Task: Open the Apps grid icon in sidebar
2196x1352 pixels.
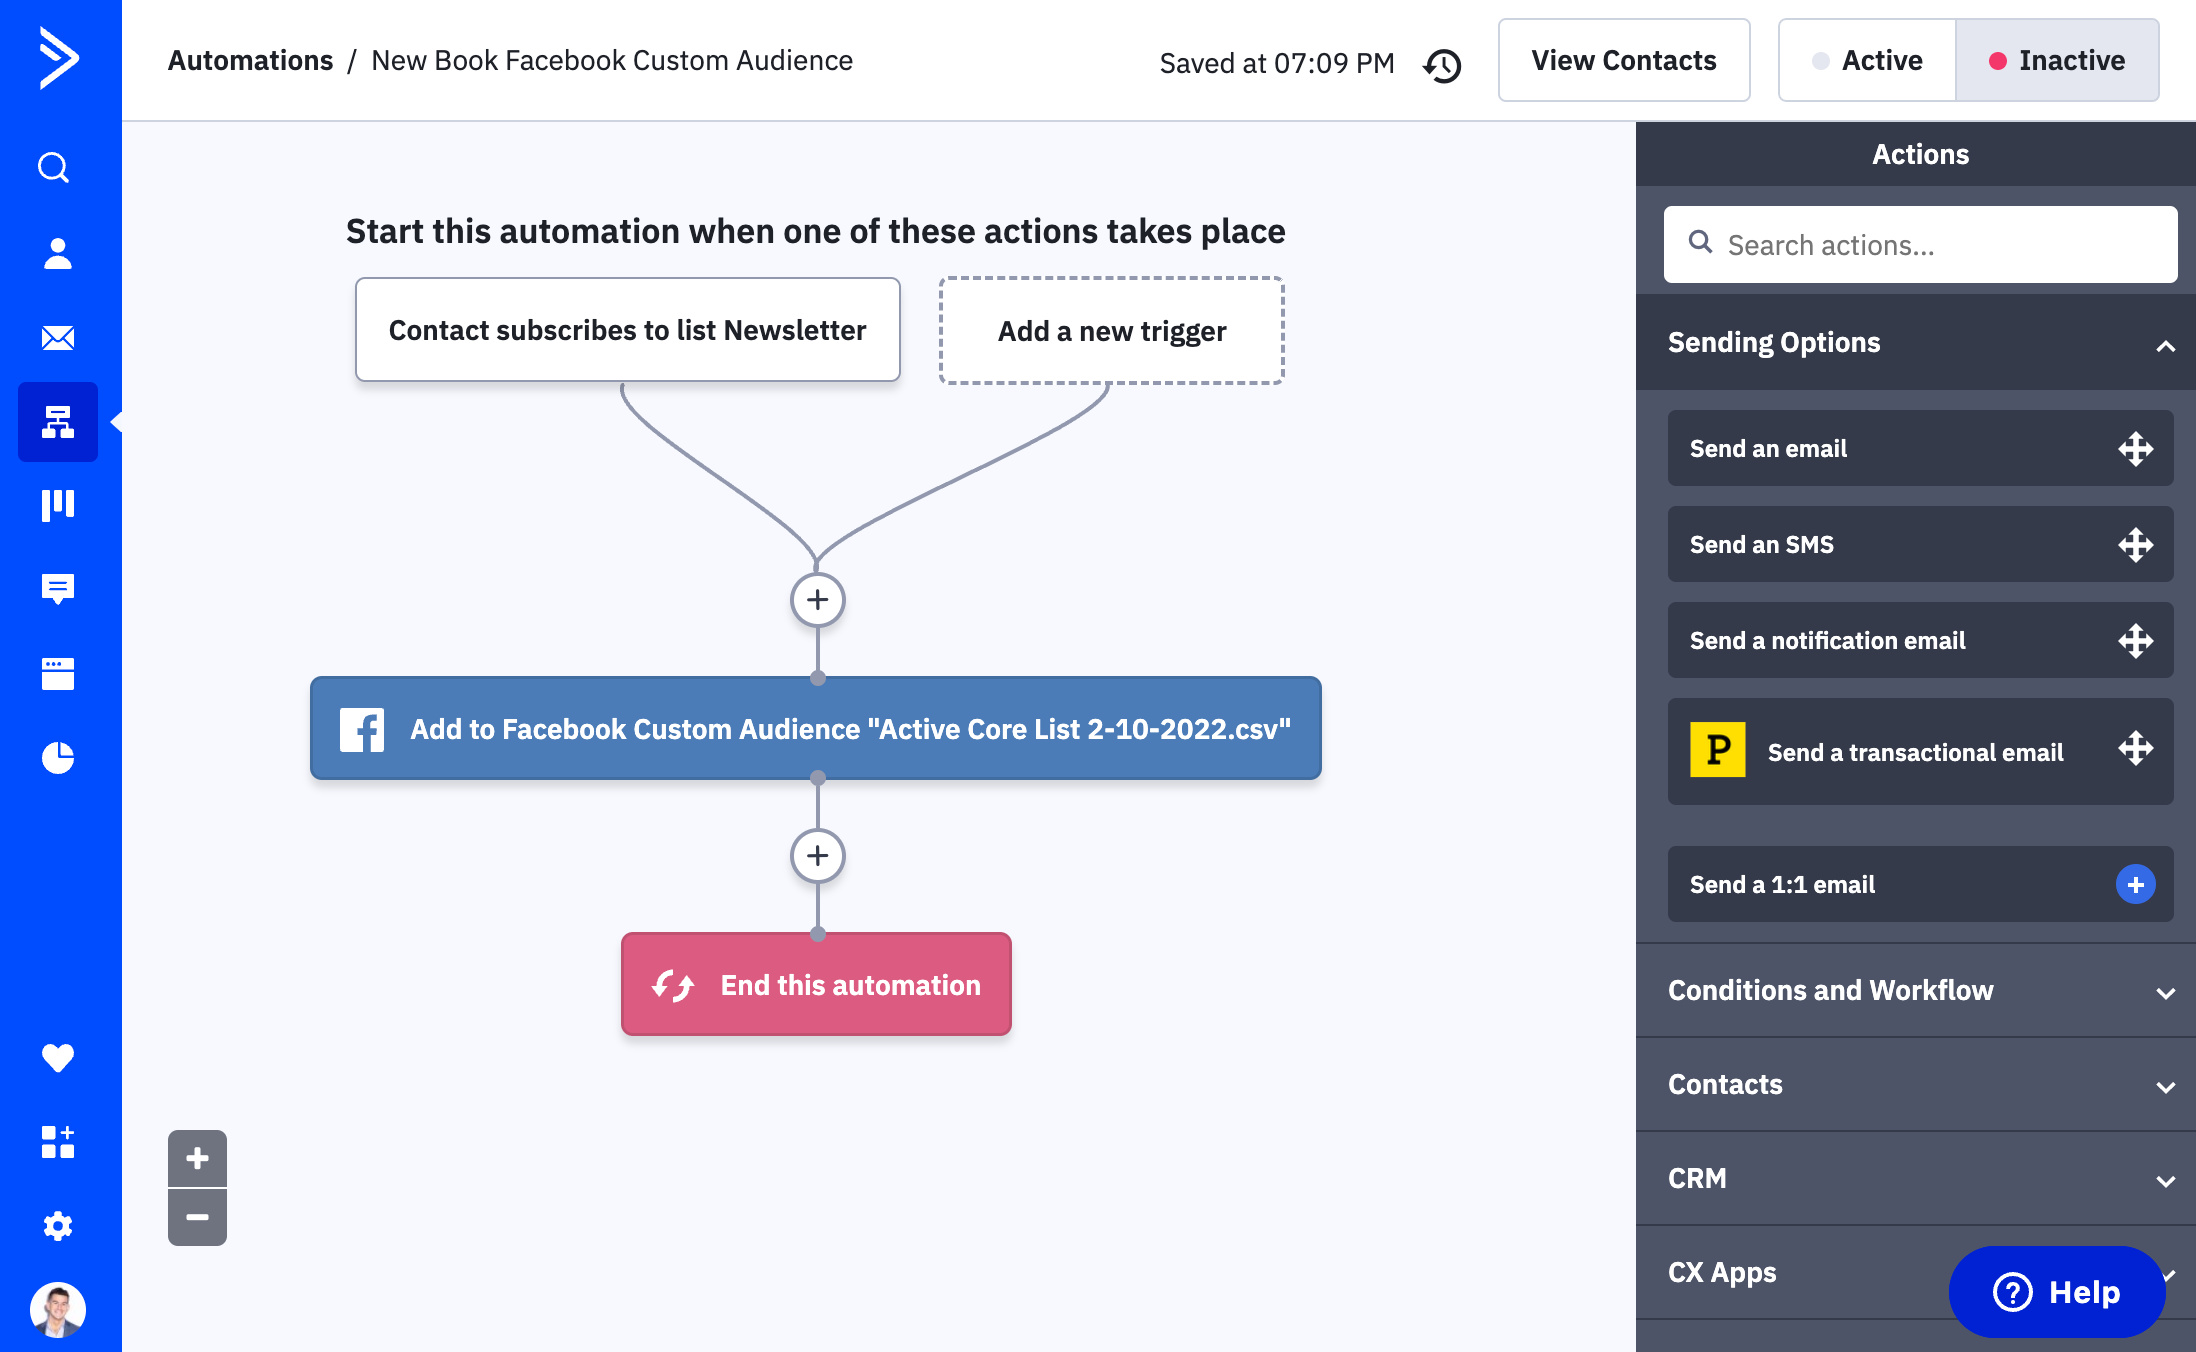Action: click(x=58, y=1141)
